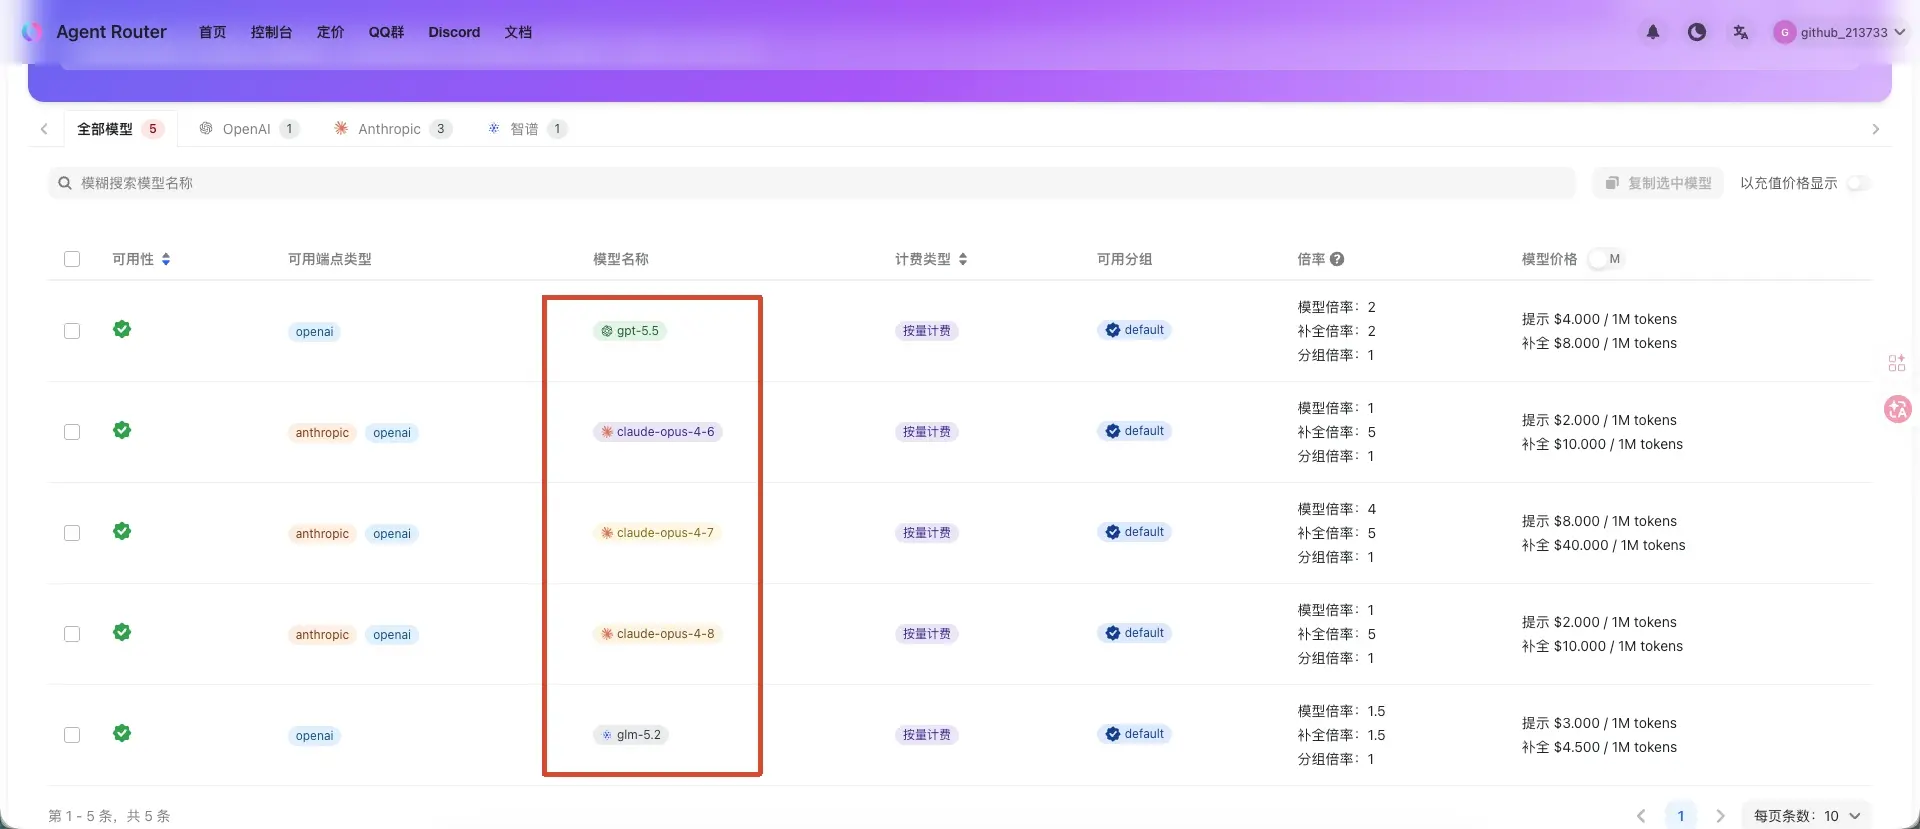Click the gpt-5.5 model tag
Viewport: 1920px width, 829px height.
point(630,331)
